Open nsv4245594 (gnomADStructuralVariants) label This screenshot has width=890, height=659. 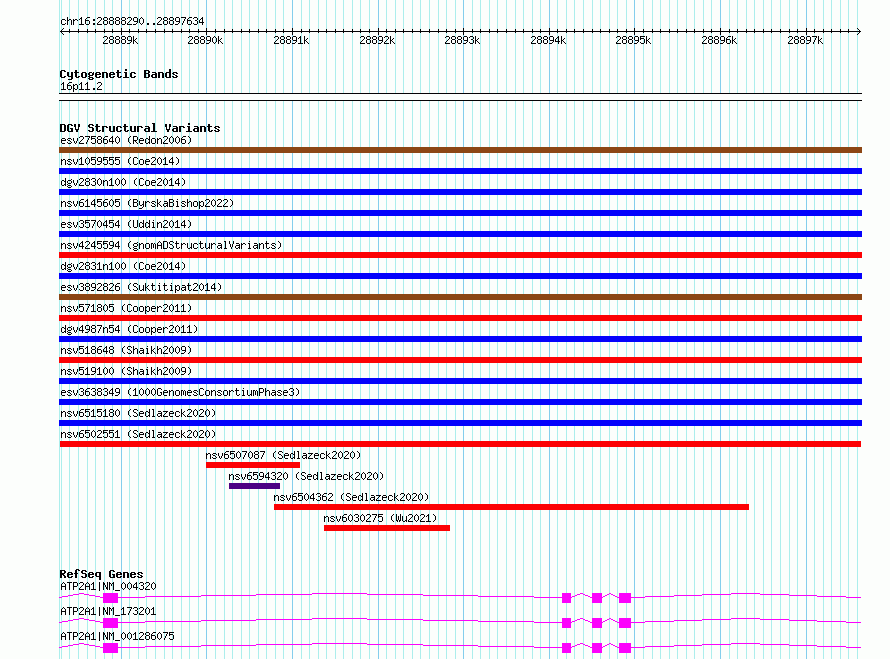click(x=171, y=245)
